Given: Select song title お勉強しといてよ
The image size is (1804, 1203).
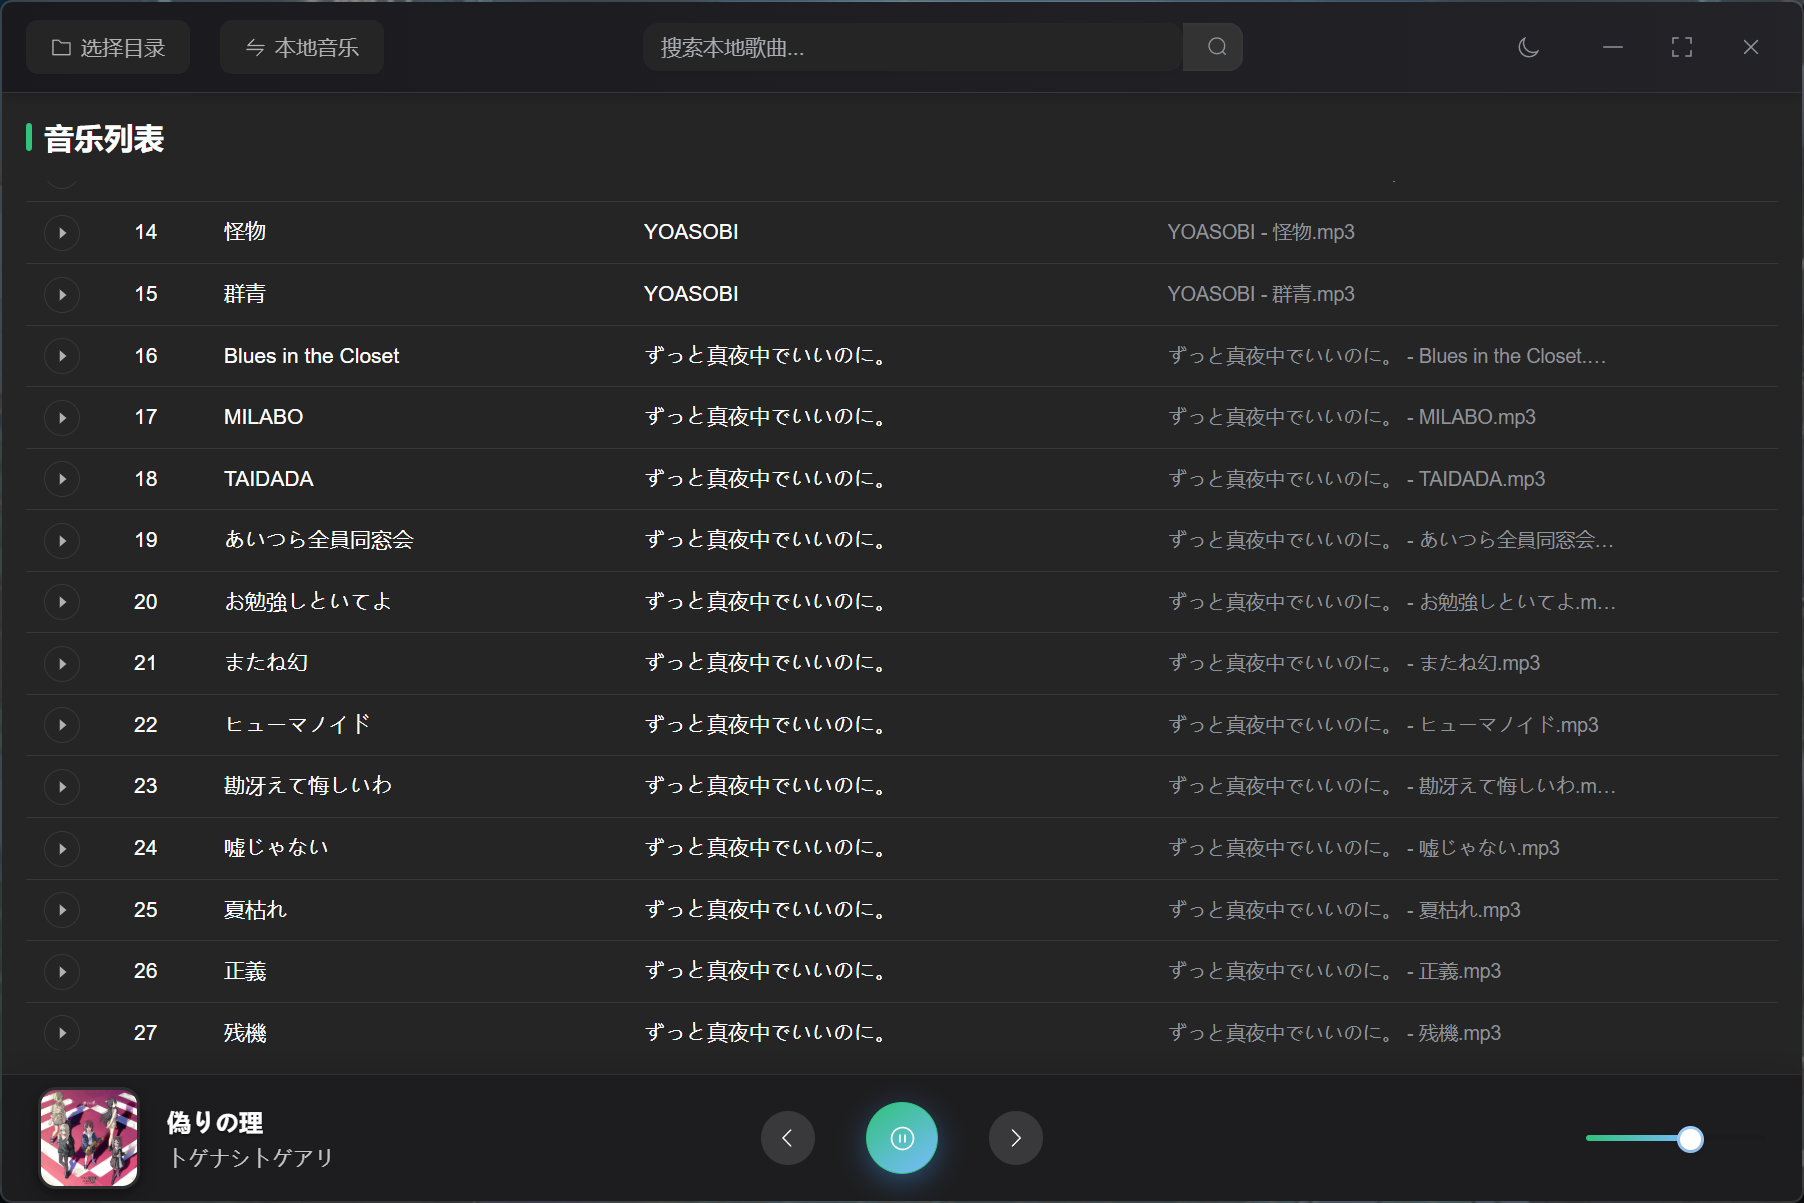Looking at the screenshot, I should tap(308, 602).
